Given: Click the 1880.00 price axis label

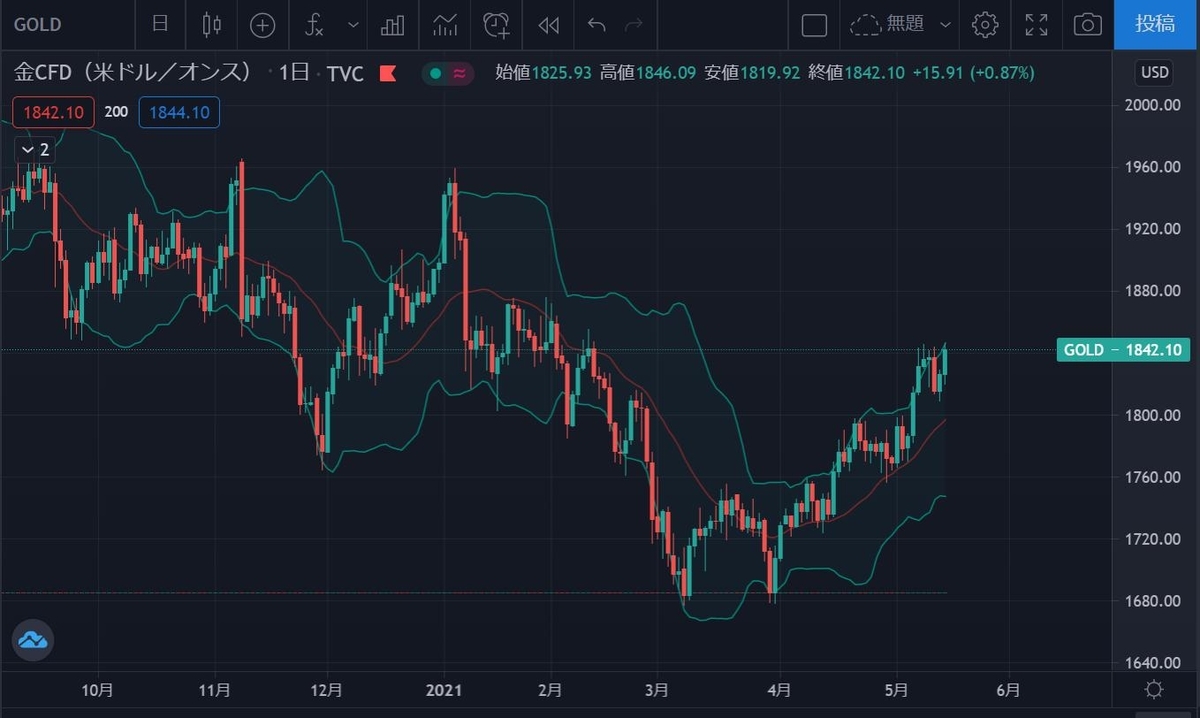Looking at the screenshot, I should [1153, 291].
